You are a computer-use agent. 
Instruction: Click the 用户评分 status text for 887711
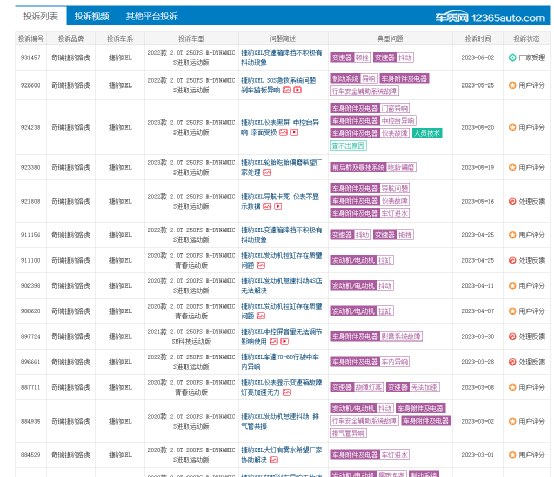[x=532, y=387]
